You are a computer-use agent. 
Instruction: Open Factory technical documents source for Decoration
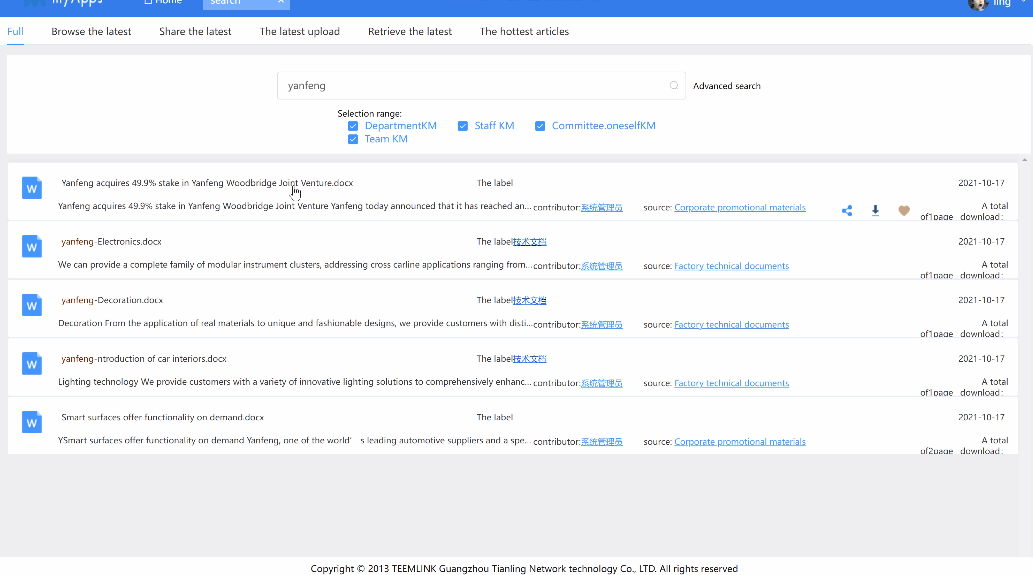tap(731, 325)
